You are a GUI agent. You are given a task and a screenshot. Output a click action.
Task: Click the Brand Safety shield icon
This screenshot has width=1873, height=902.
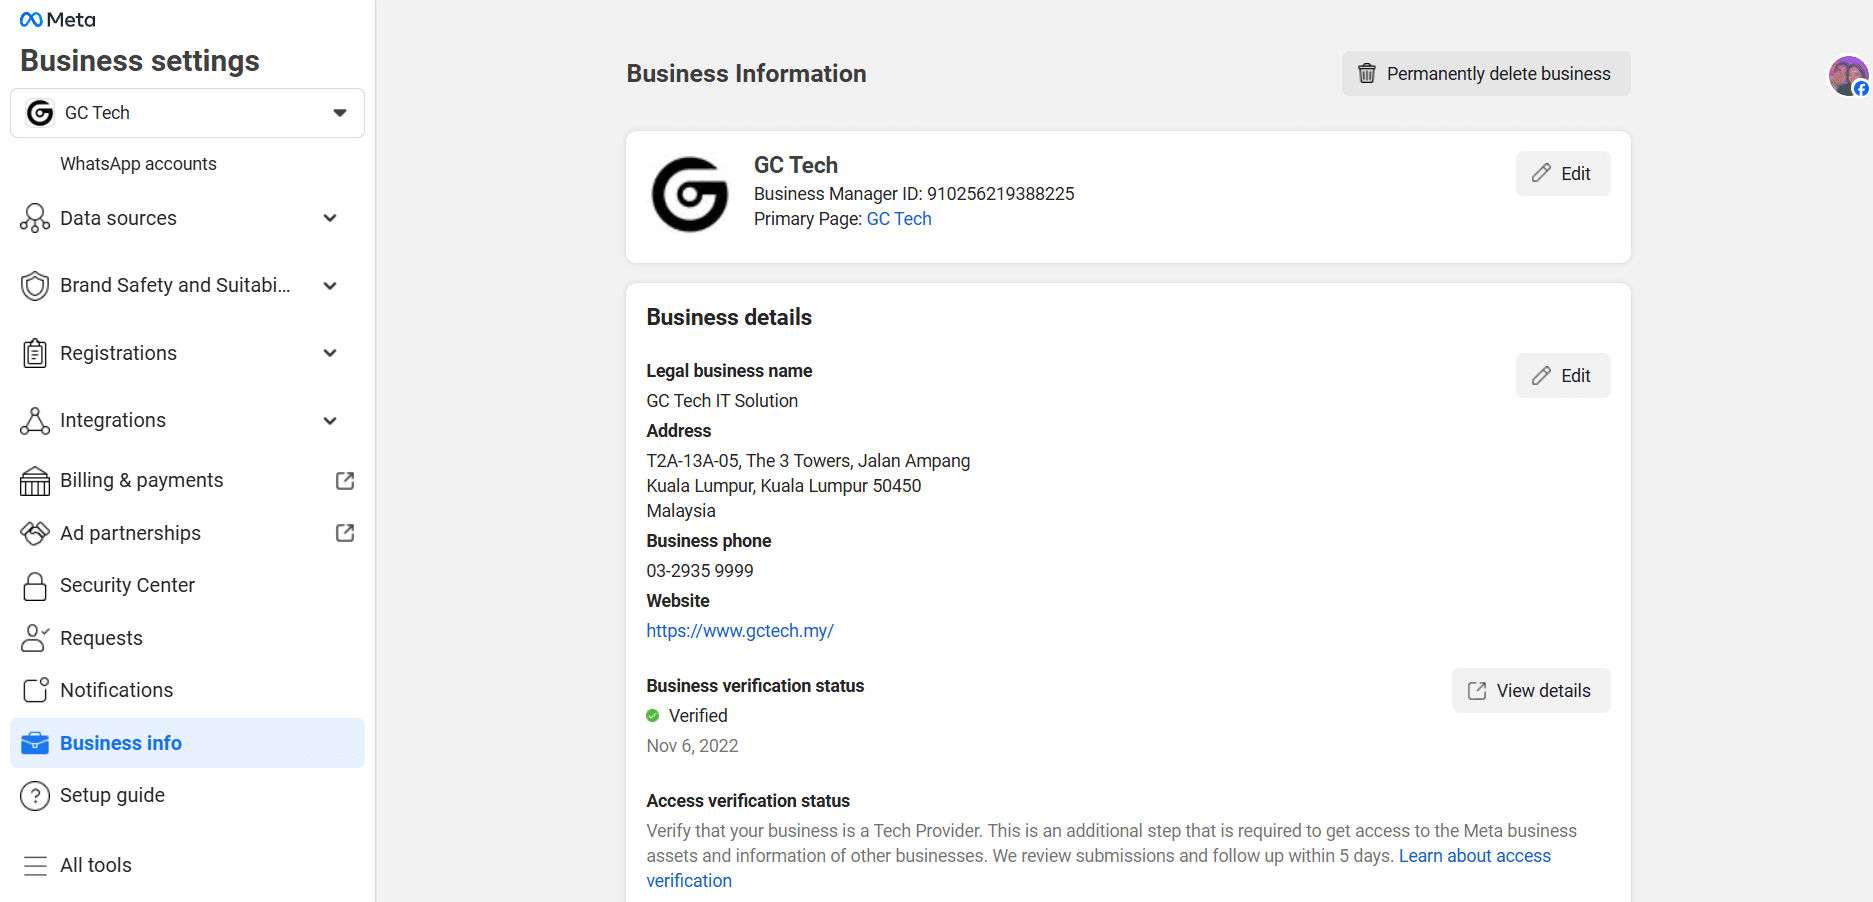(x=35, y=286)
